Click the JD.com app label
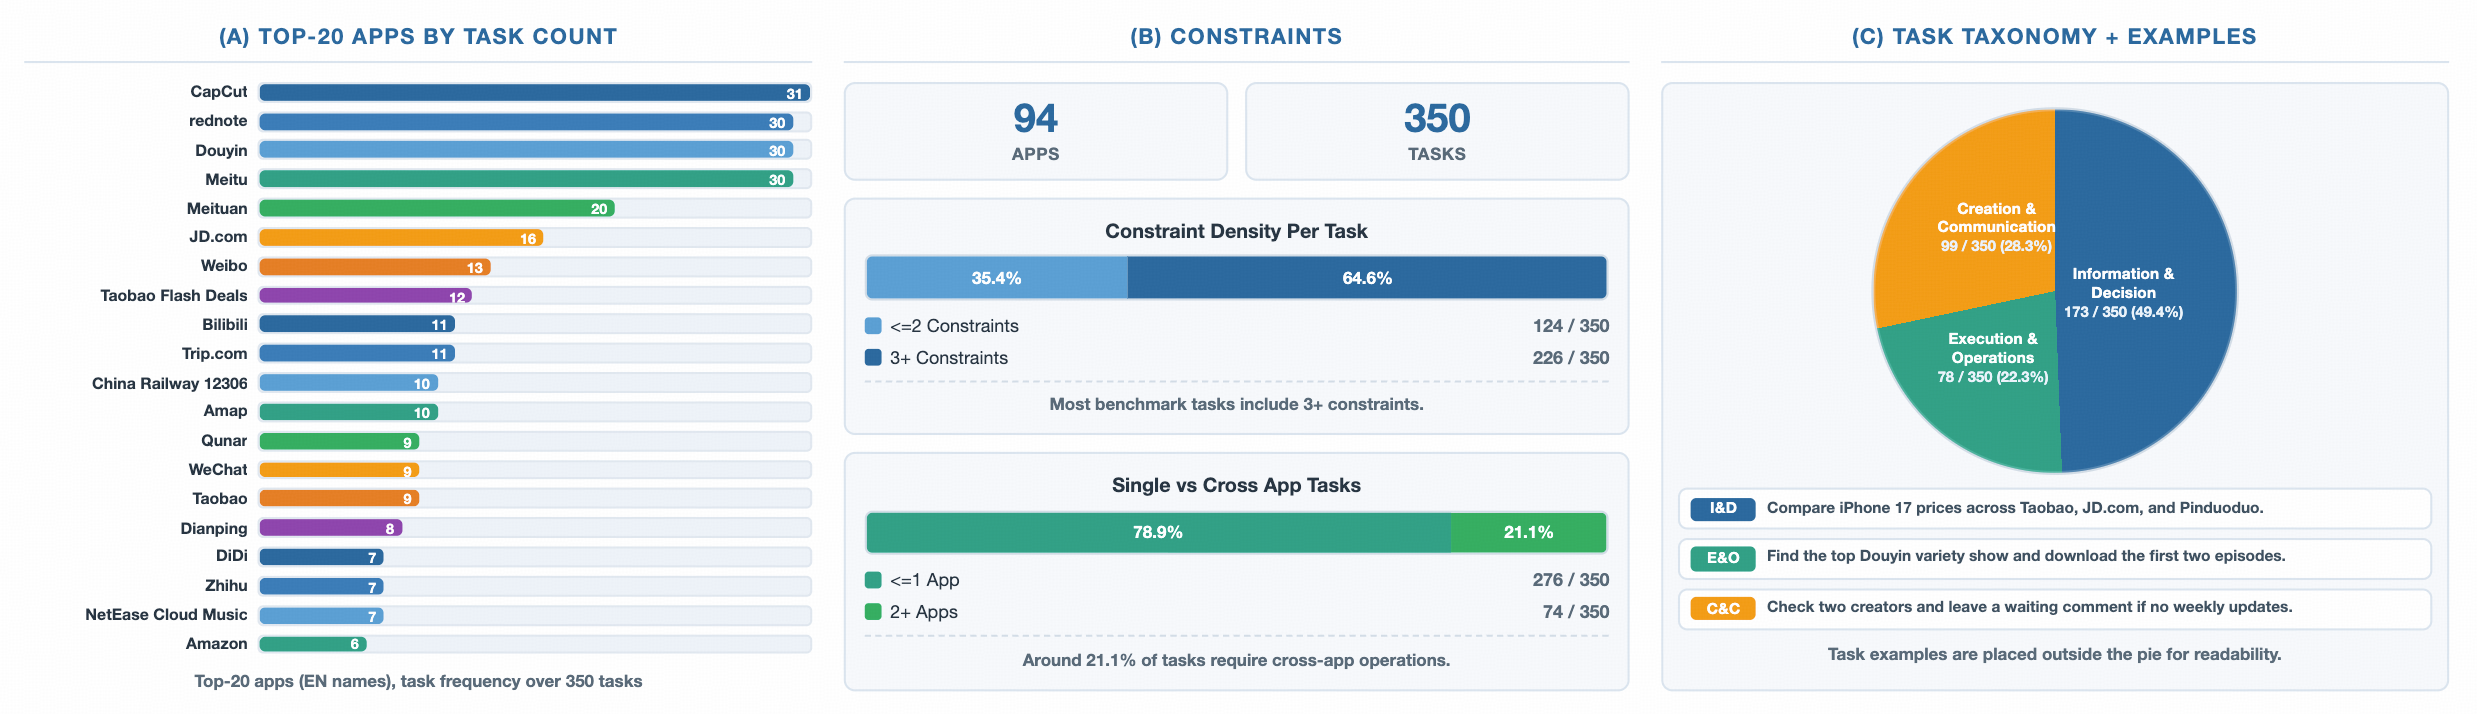Image resolution: width=2477 pixels, height=714 pixels. pyautogui.click(x=218, y=237)
